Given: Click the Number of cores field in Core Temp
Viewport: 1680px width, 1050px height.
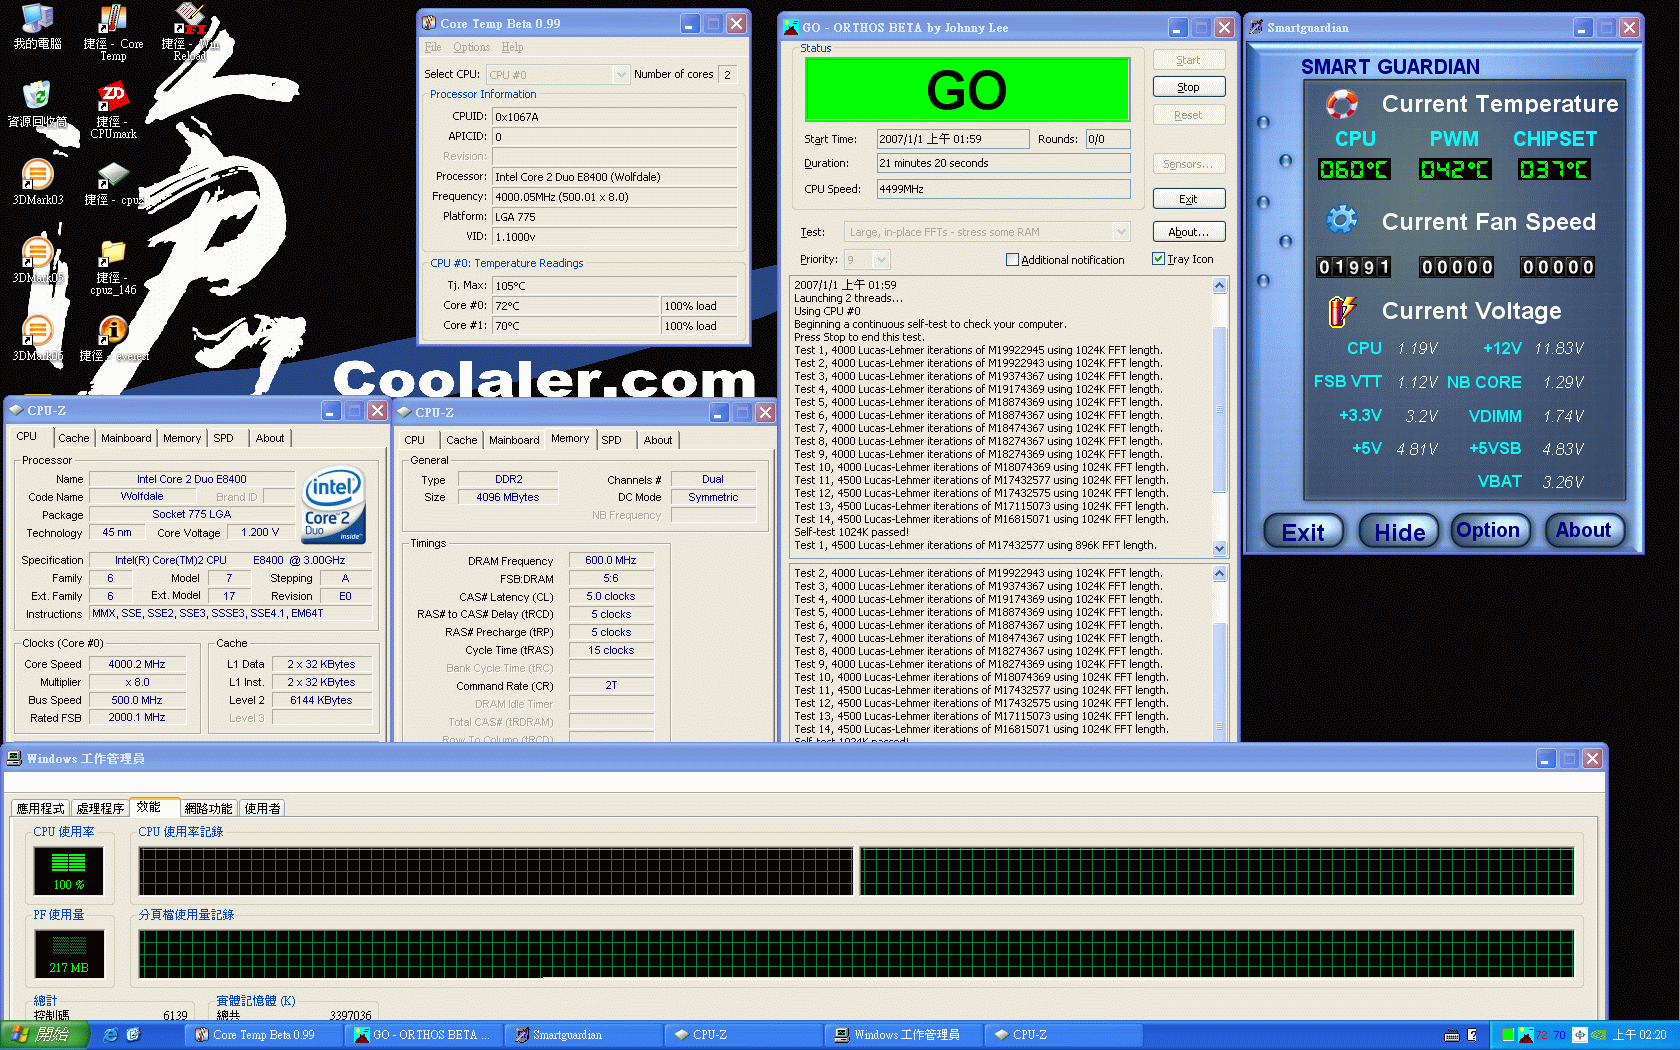Looking at the screenshot, I should coord(727,74).
